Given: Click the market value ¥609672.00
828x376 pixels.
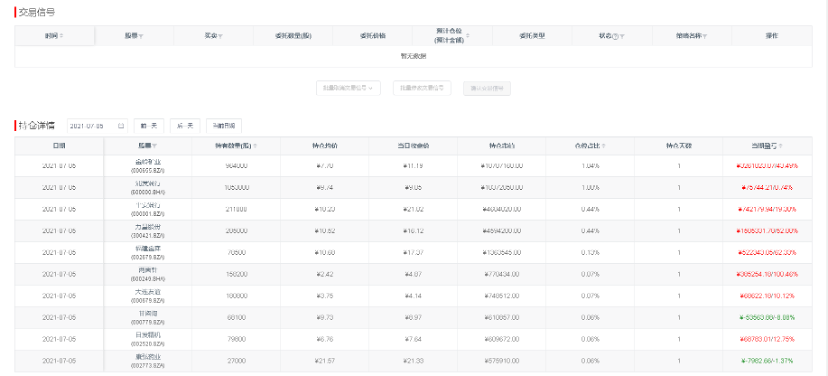Looking at the screenshot, I should tap(502, 339).
